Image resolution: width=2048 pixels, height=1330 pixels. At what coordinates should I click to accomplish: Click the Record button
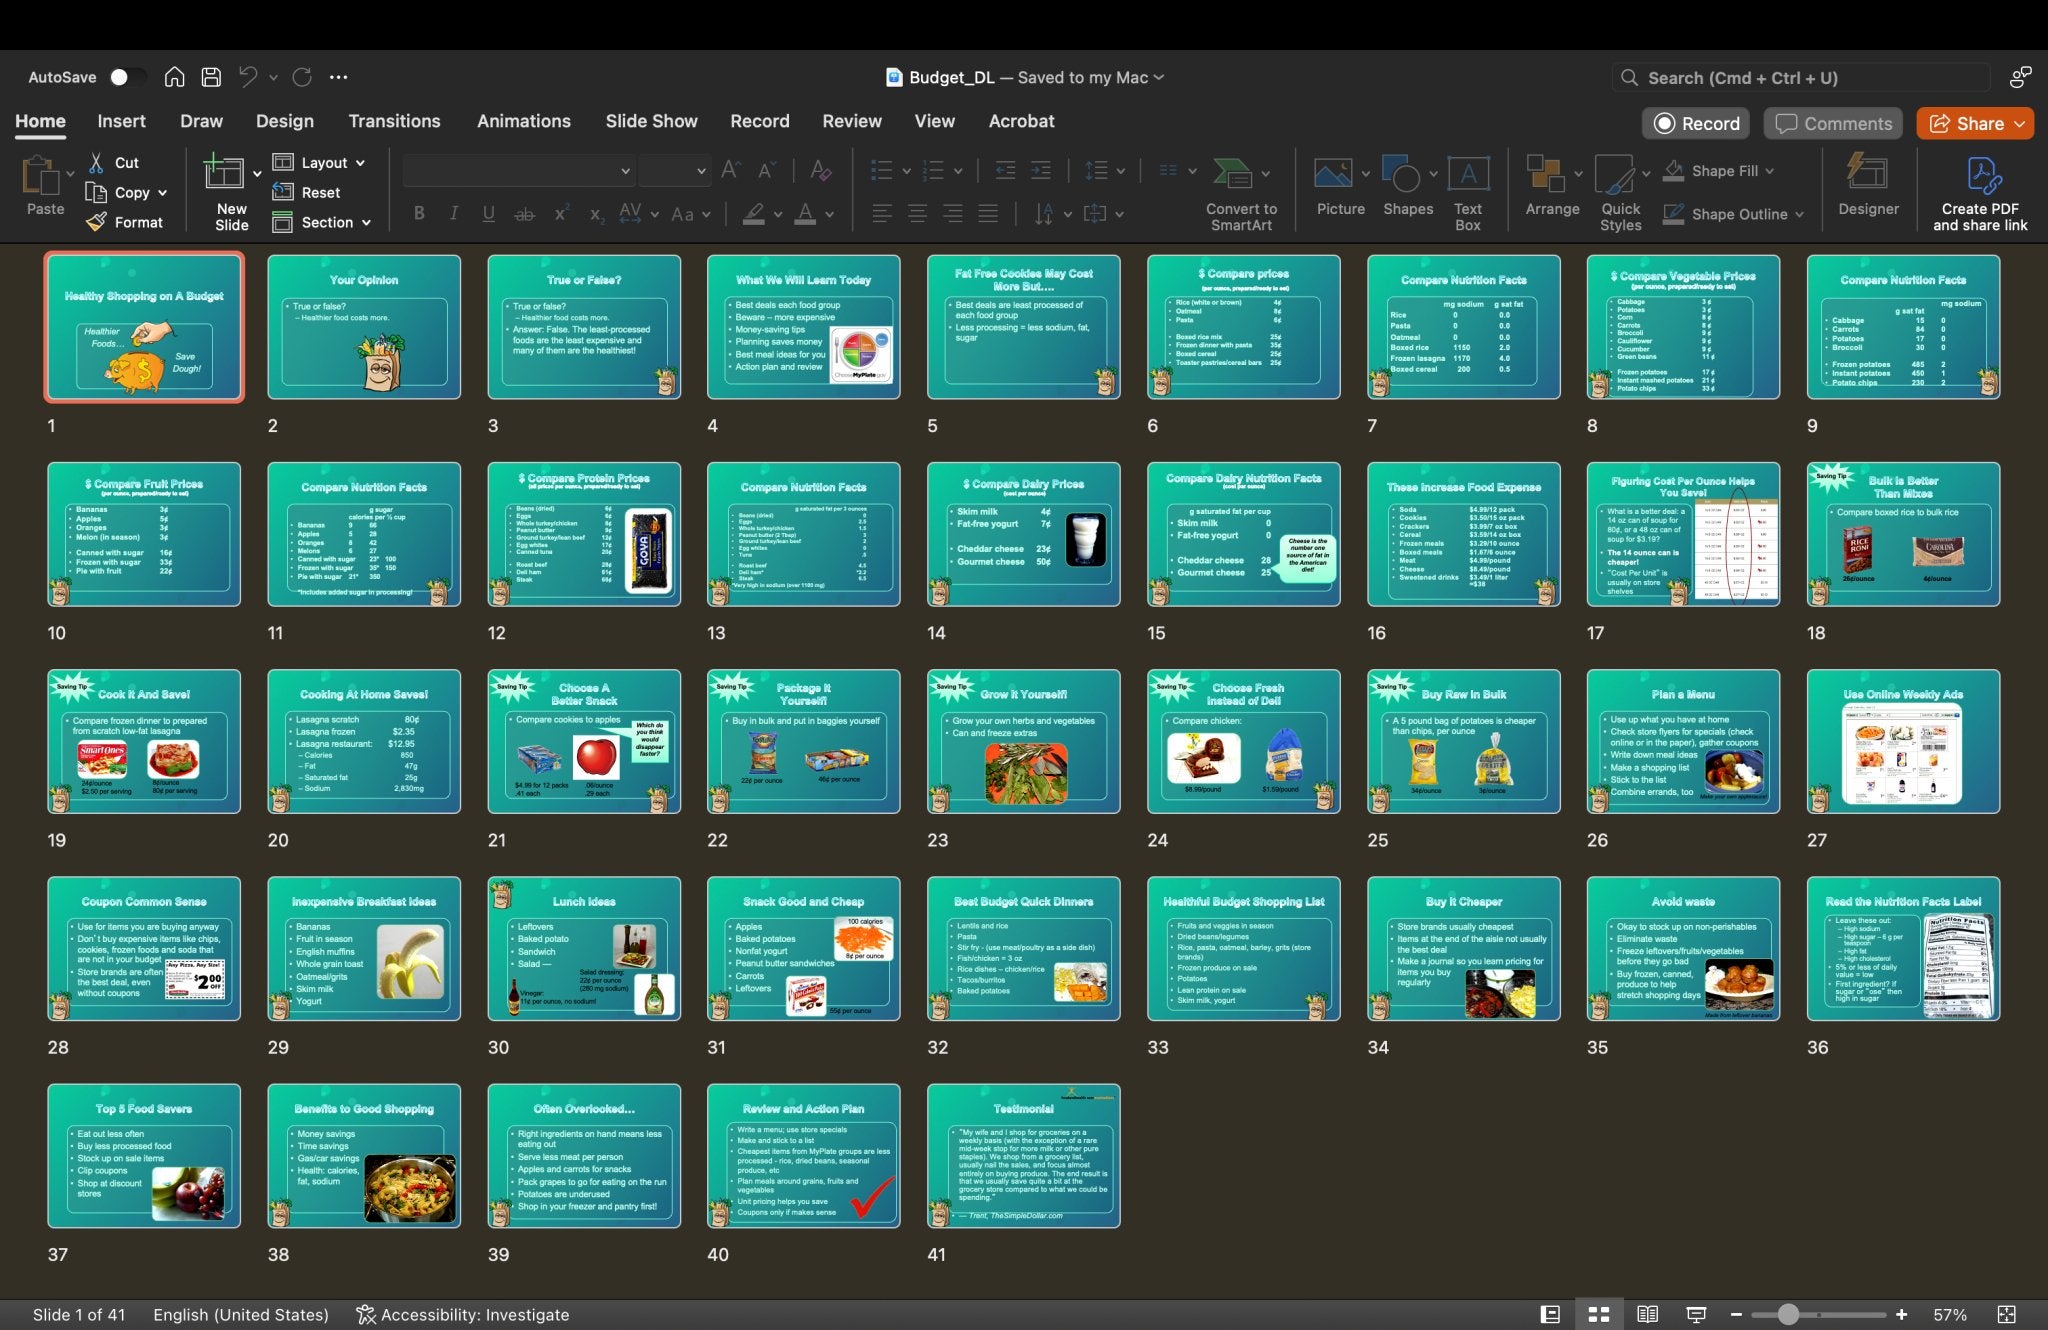coord(1696,124)
